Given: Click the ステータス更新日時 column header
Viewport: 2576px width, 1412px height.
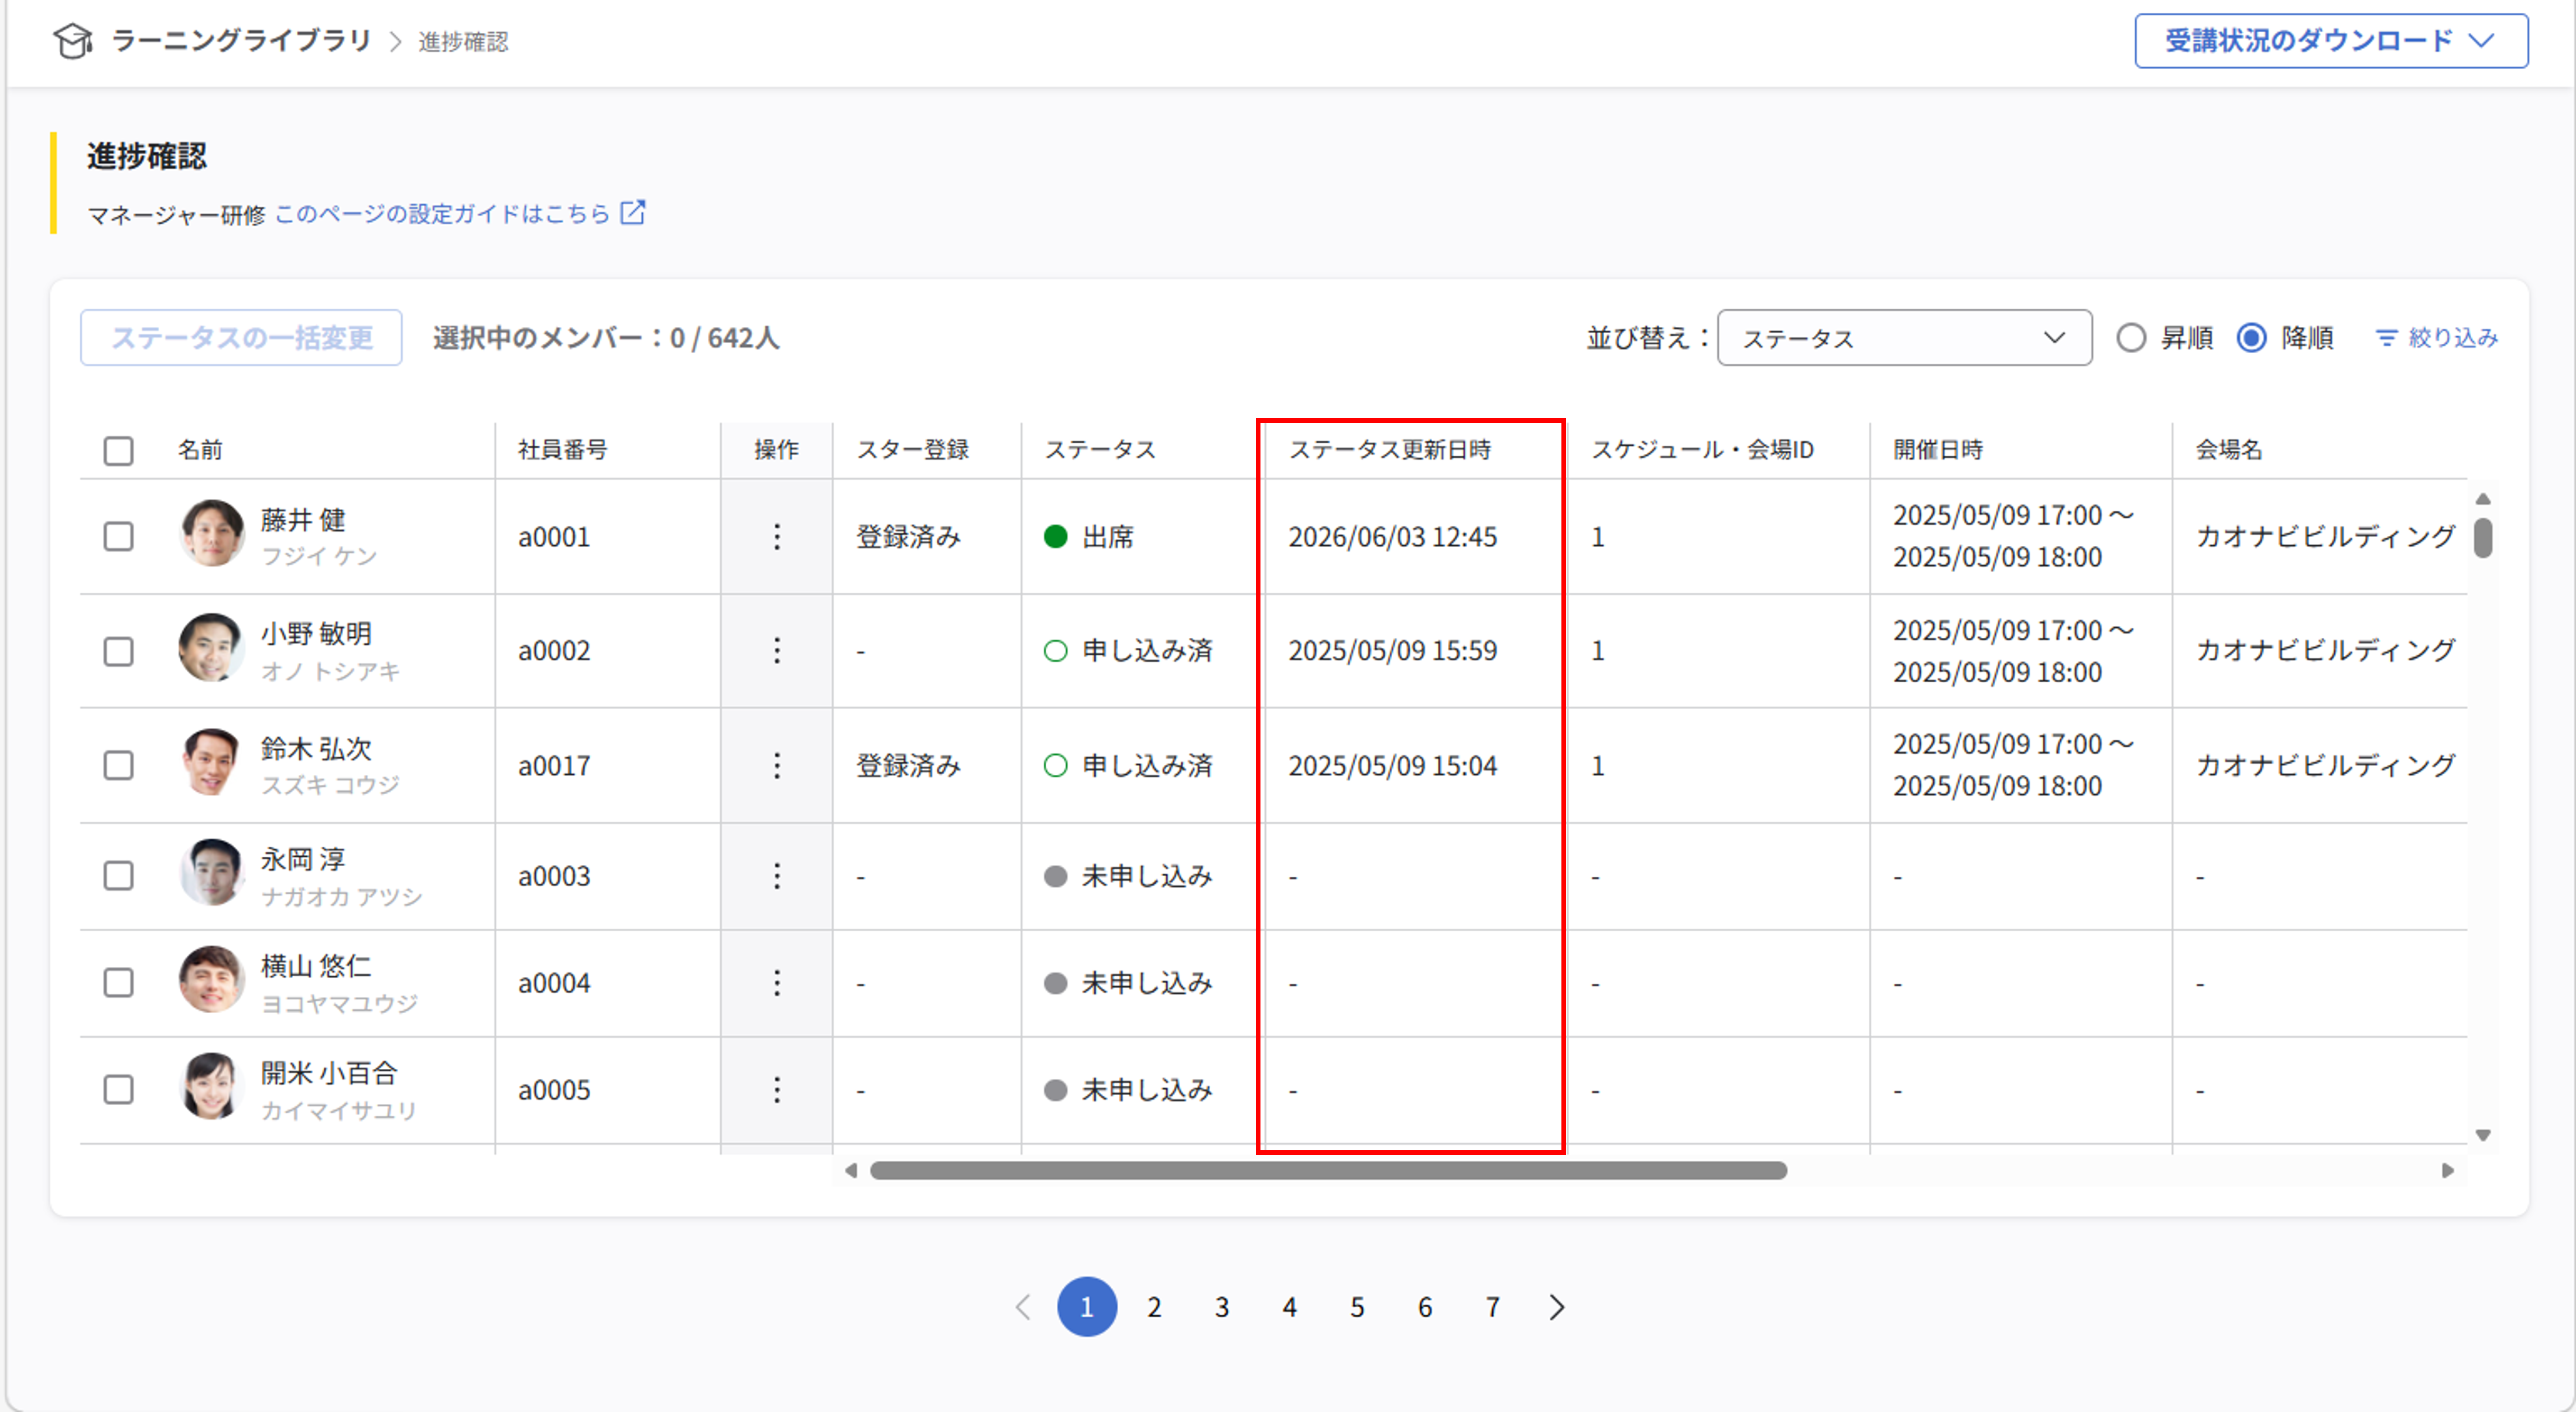Looking at the screenshot, I should tap(1389, 450).
